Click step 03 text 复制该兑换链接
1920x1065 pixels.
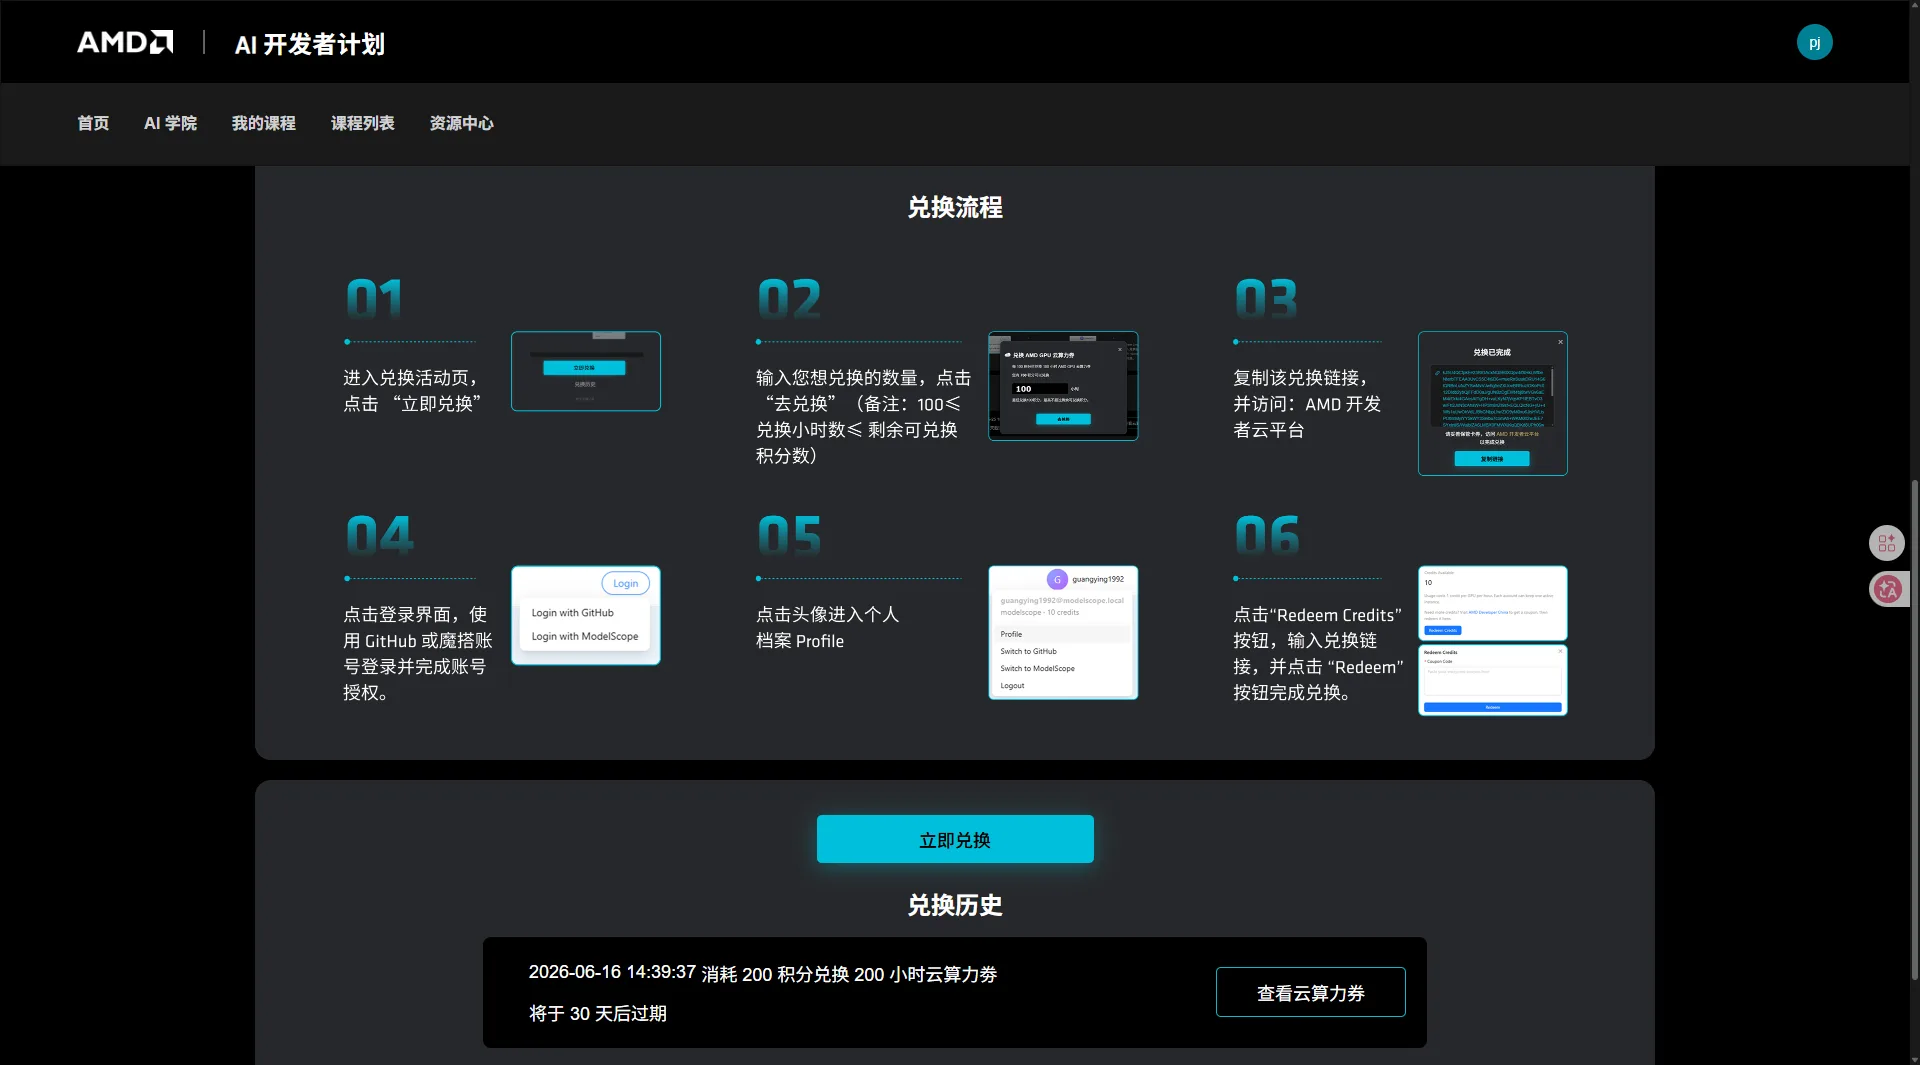coord(1307,404)
